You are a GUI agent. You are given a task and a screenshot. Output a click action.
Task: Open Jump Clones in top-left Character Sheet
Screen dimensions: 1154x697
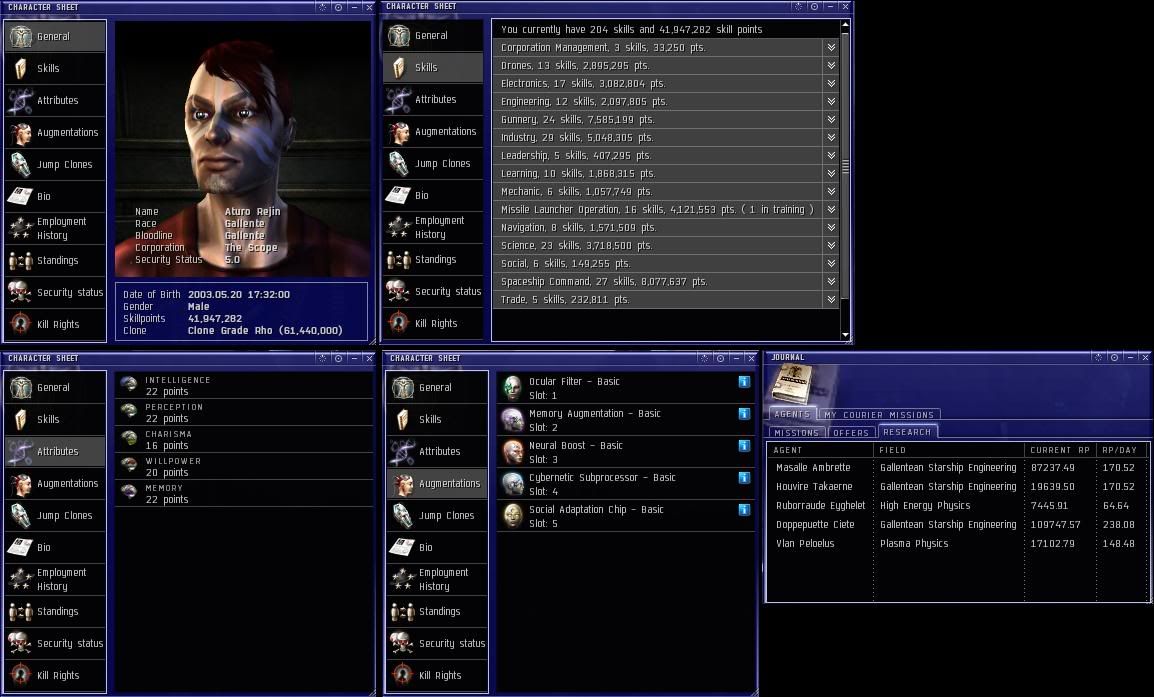click(55, 164)
